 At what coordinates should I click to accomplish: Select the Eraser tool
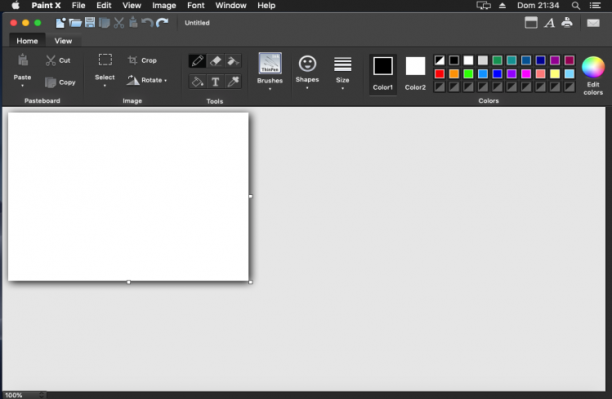click(215, 61)
